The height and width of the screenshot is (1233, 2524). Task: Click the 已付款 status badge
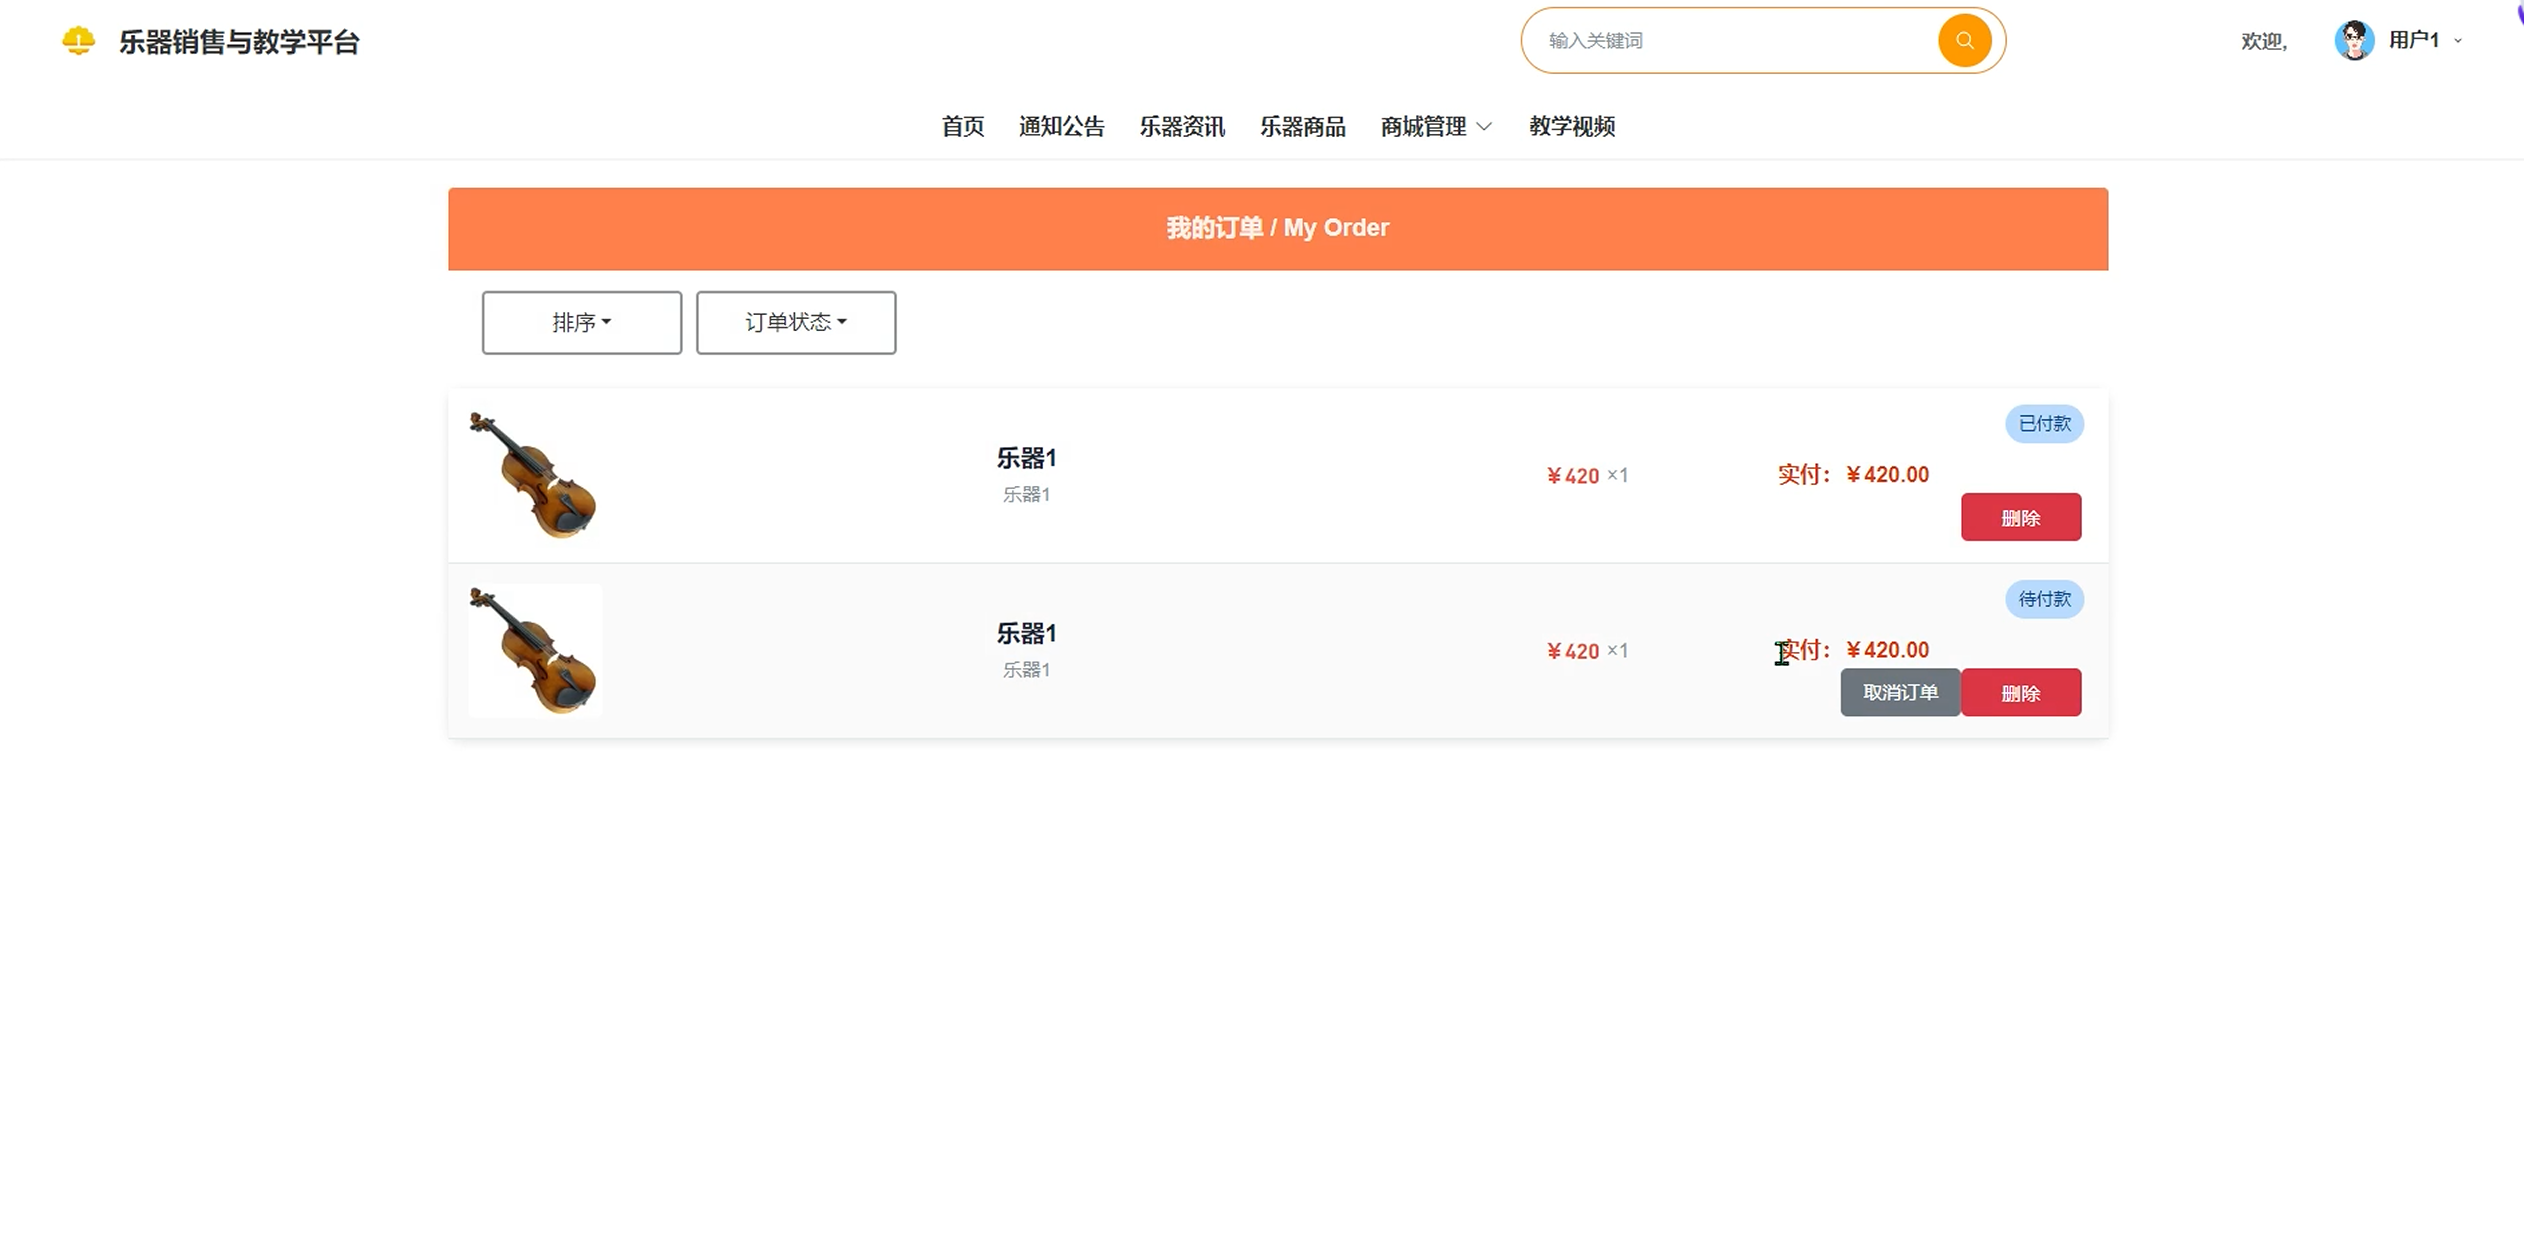tap(2043, 424)
